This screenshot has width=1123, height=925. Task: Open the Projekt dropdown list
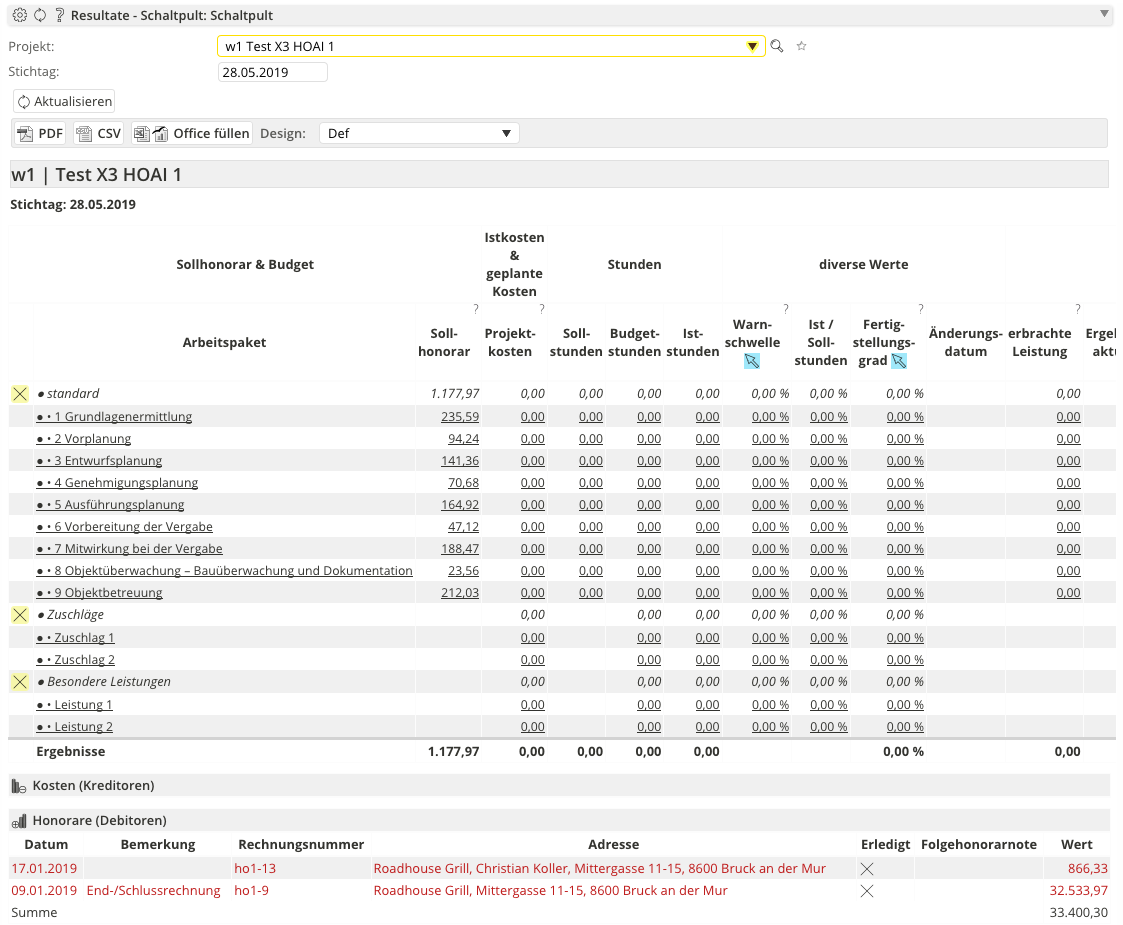(751, 47)
